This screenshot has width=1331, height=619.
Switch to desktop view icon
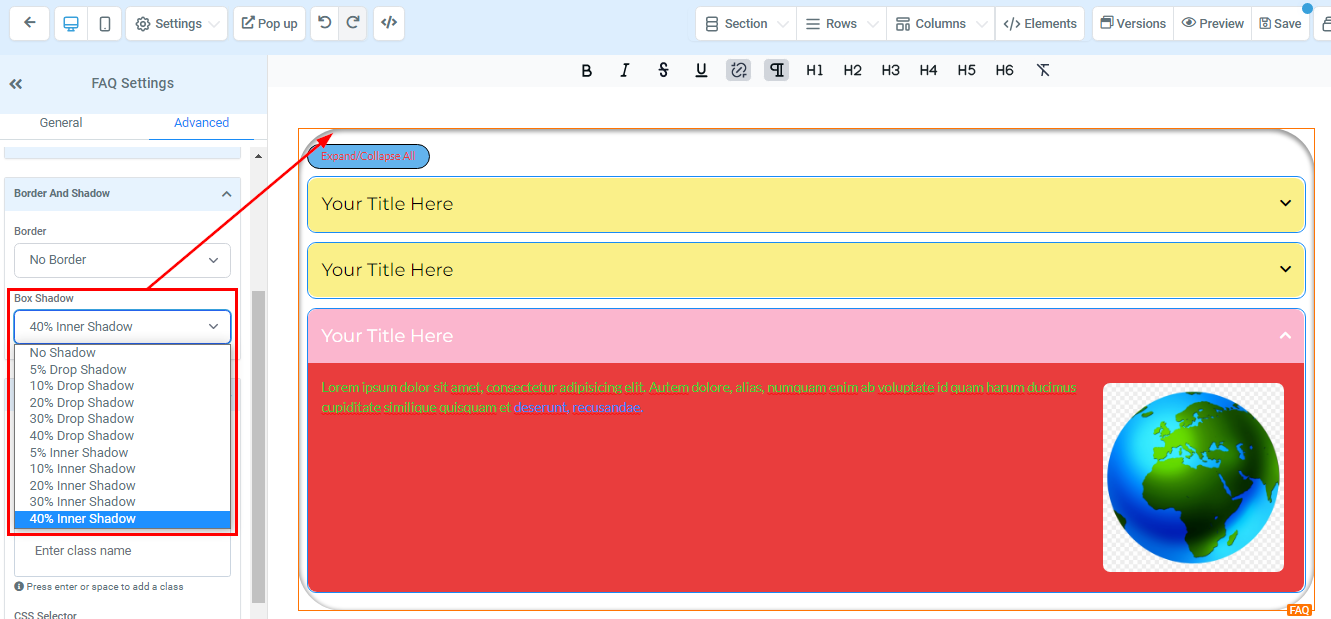pyautogui.click(x=71, y=23)
